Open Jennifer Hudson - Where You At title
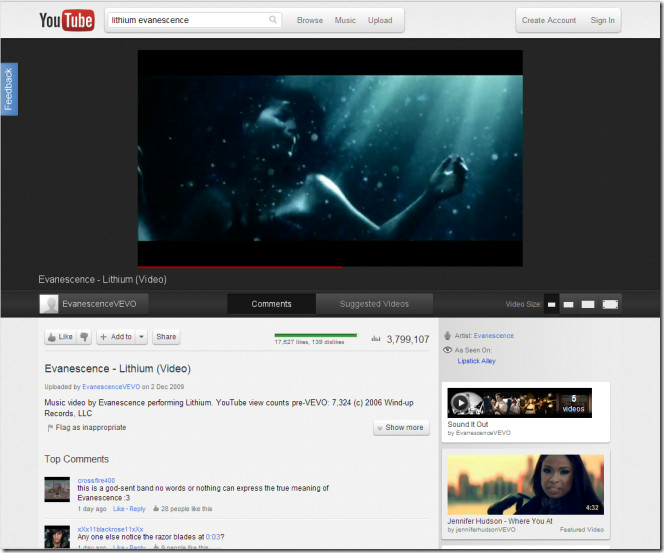This screenshot has height=553, width=664. click(x=500, y=521)
